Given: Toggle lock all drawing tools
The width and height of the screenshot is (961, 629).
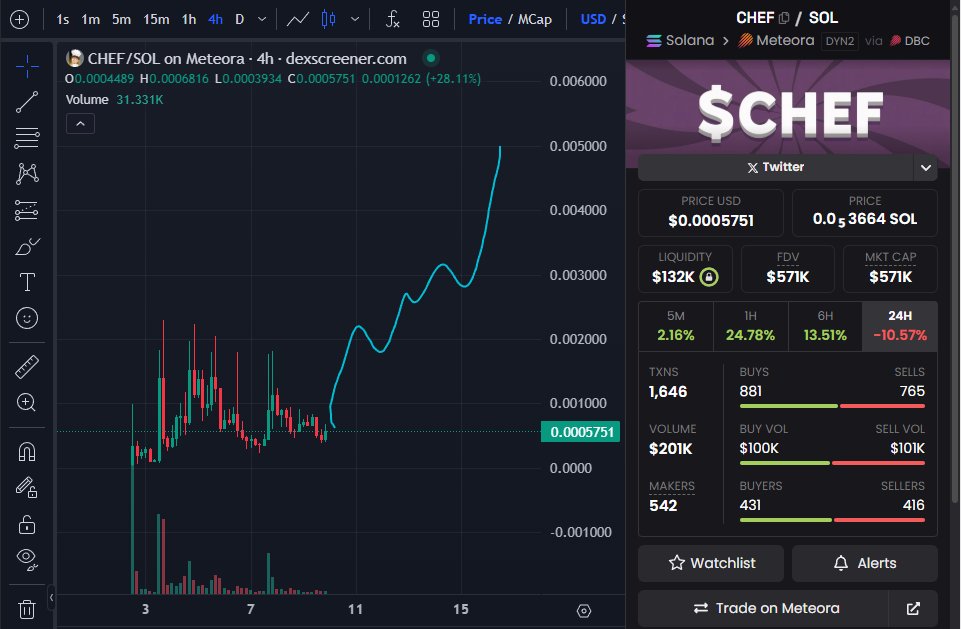Looking at the screenshot, I should pos(27,525).
